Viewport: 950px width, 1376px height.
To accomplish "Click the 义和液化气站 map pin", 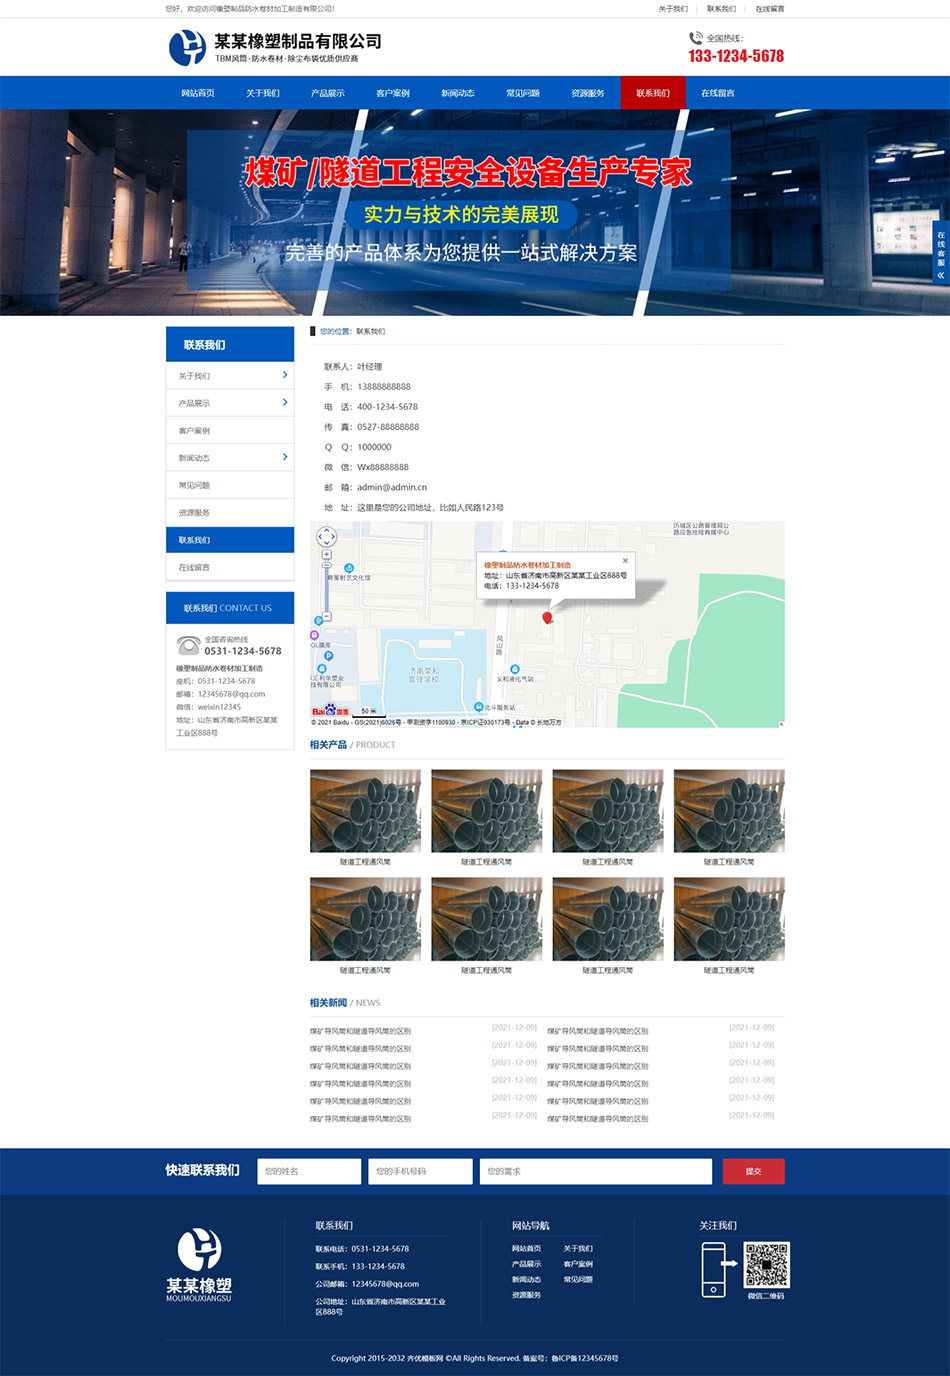I will [x=515, y=669].
